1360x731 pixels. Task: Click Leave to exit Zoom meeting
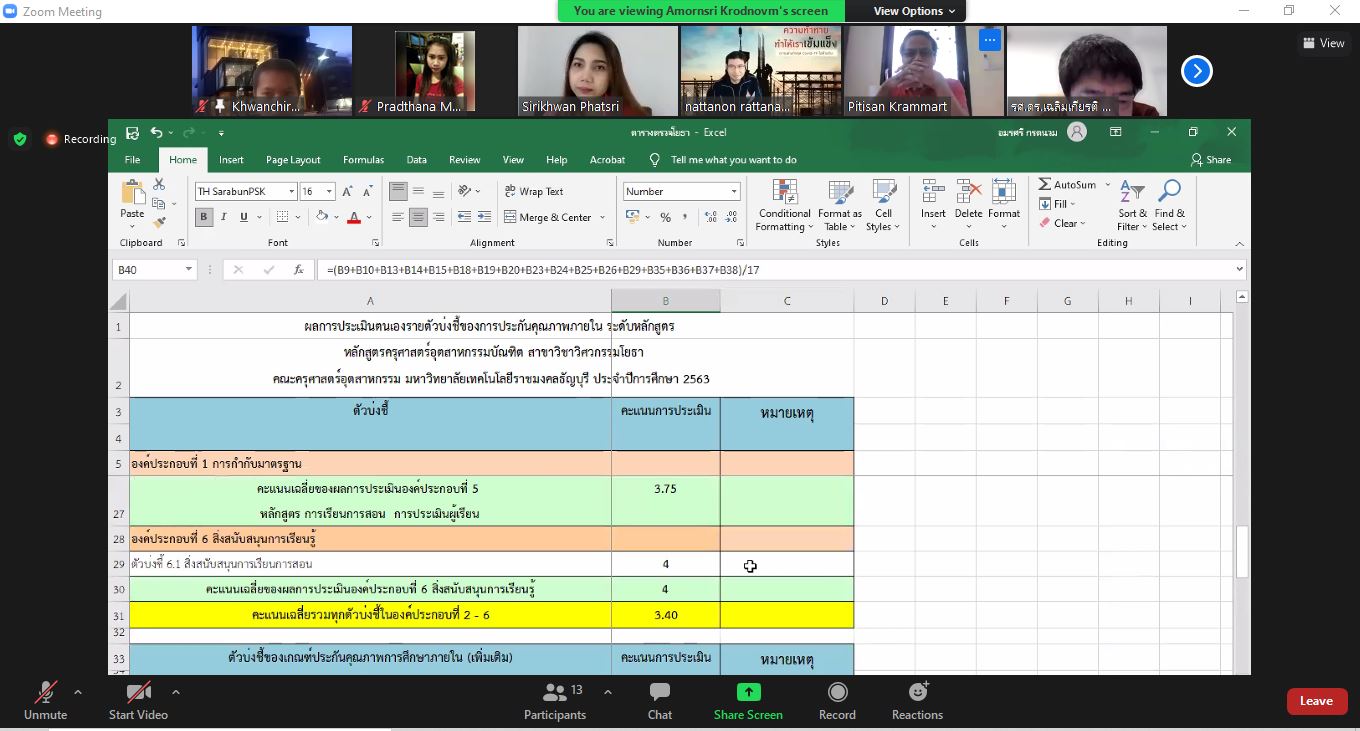point(1316,701)
